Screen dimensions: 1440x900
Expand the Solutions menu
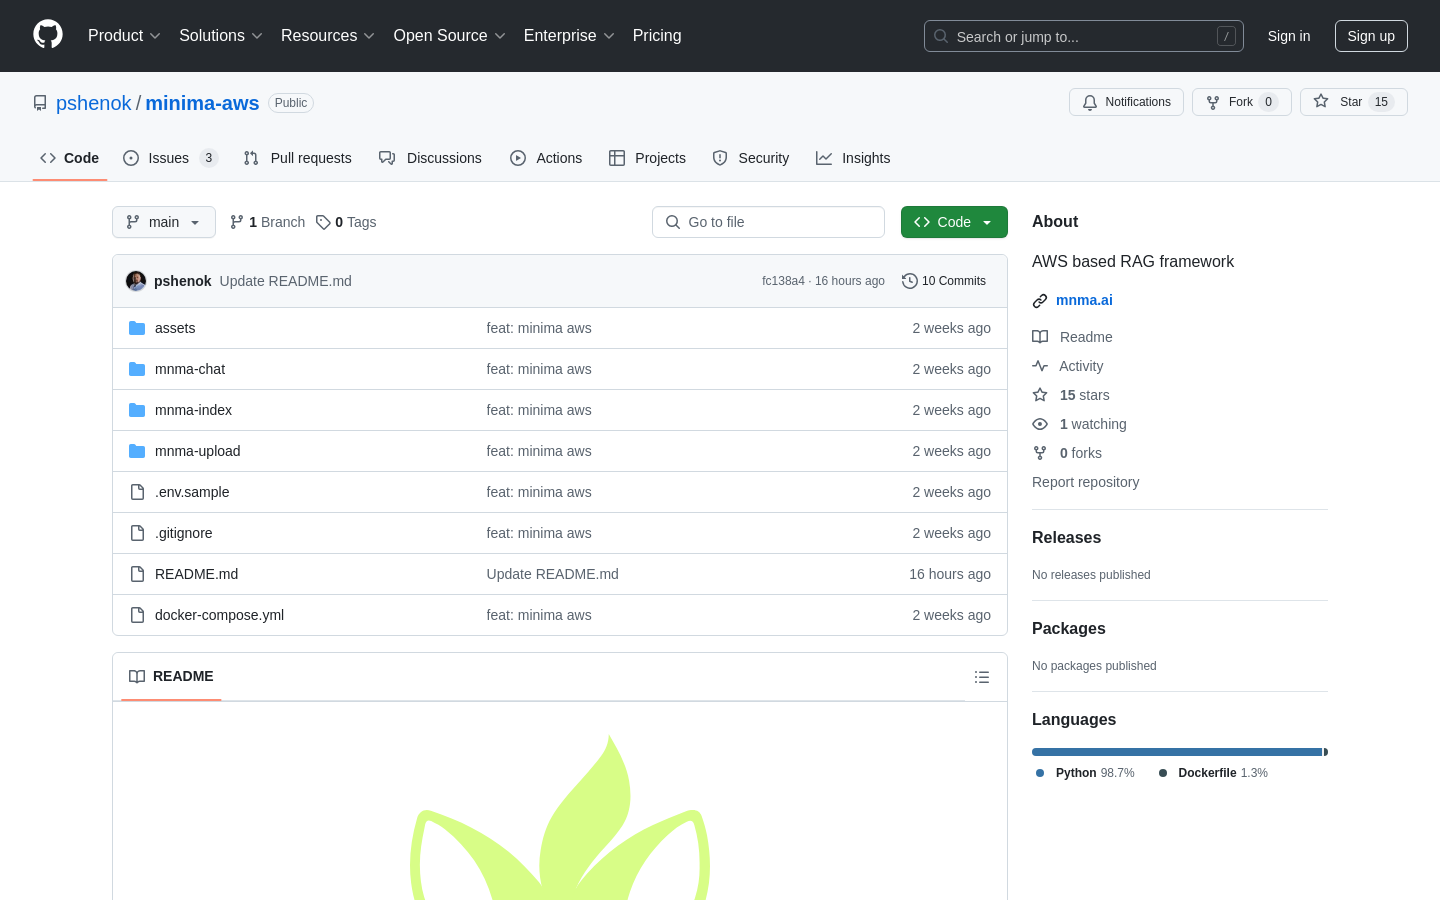pyautogui.click(x=221, y=36)
